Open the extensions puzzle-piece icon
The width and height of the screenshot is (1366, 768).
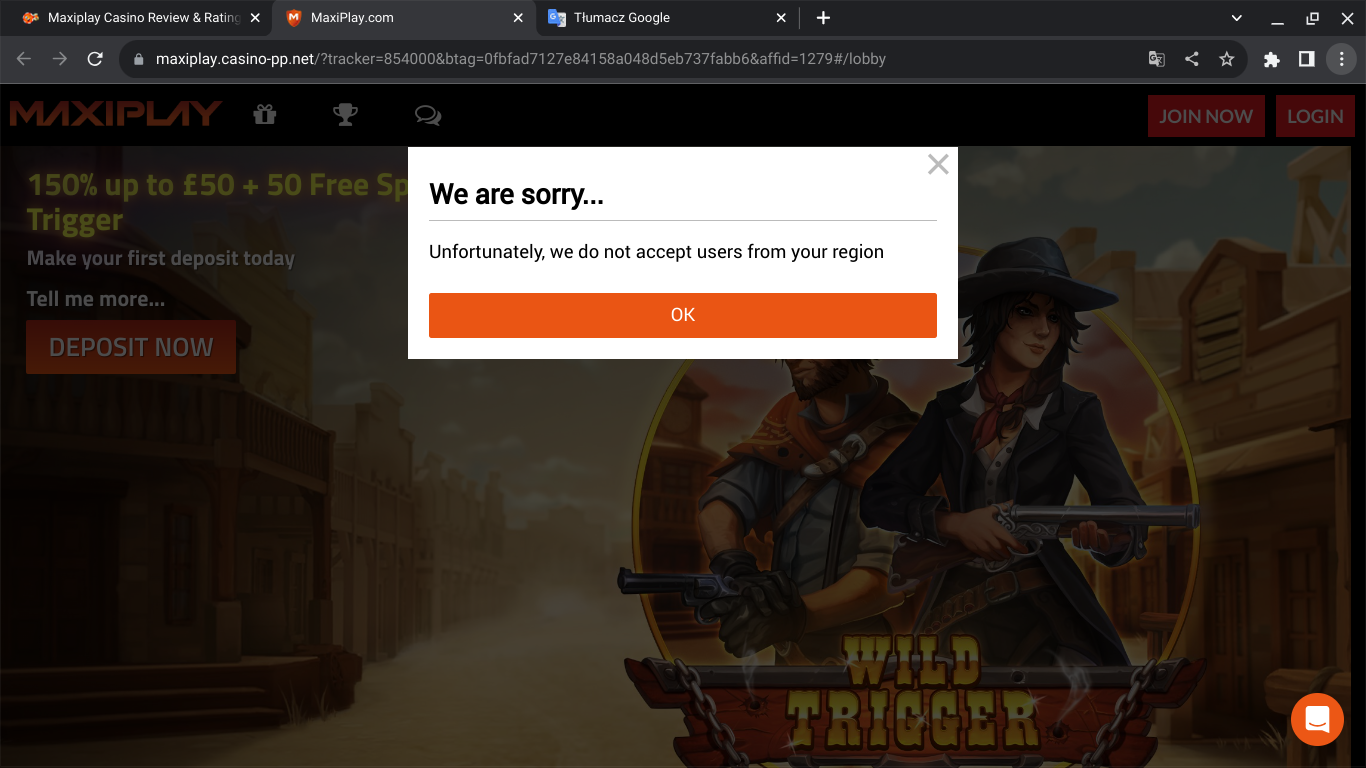pos(1271,59)
